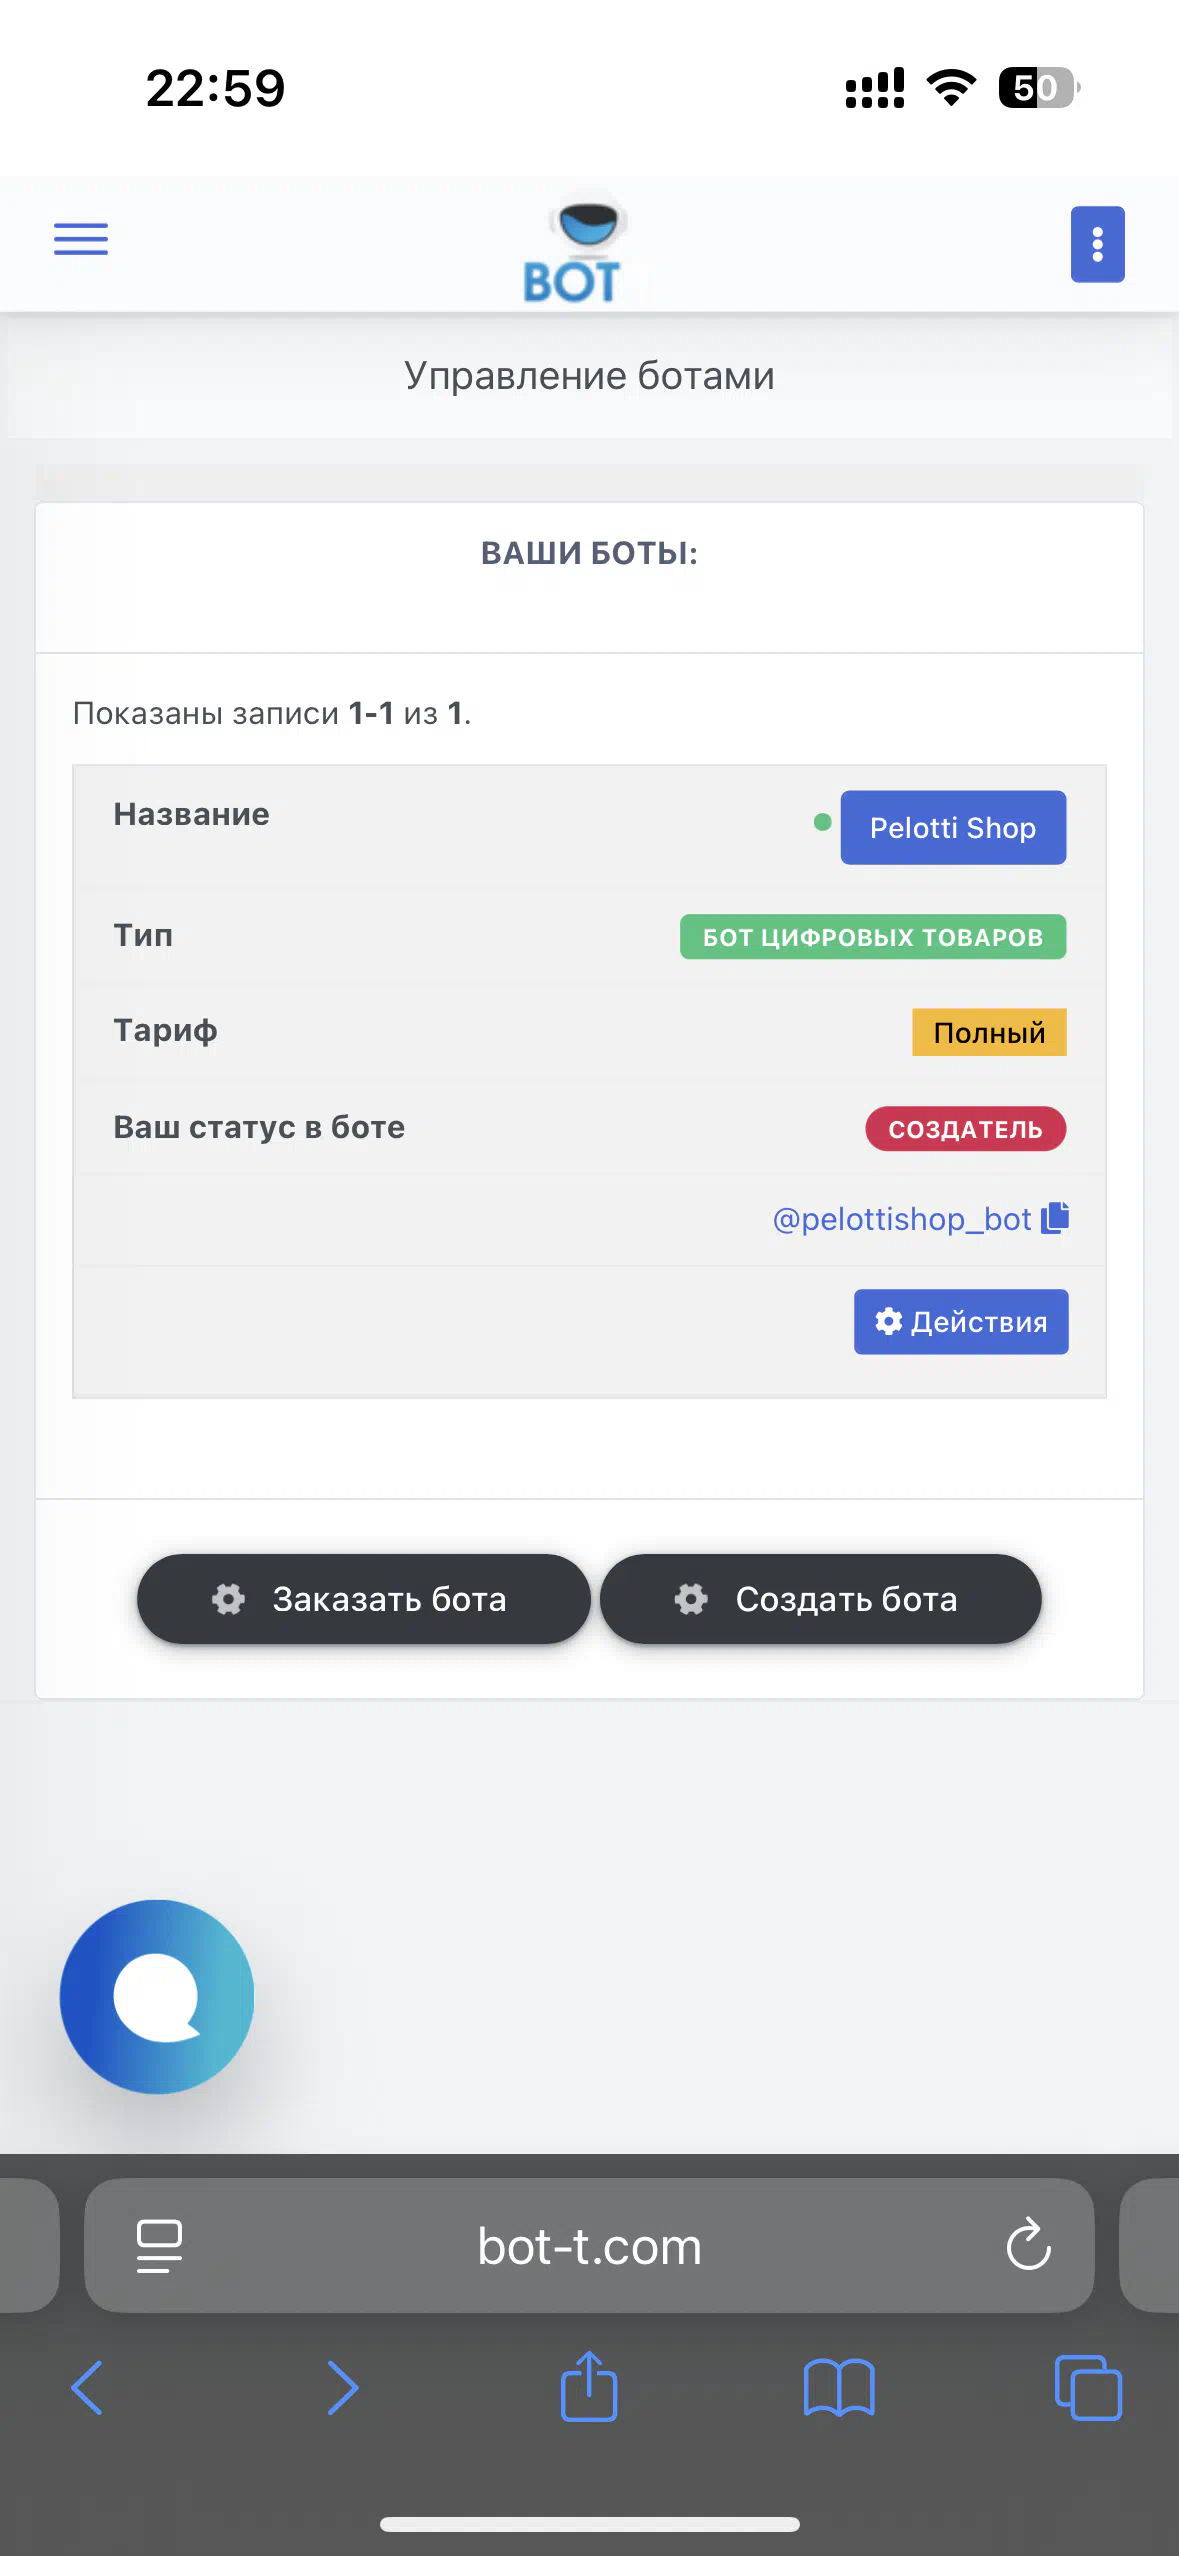Open Safari page settings icon in address bar
Viewport: 1179px width, 2556px height.
pyautogui.click(x=159, y=2245)
